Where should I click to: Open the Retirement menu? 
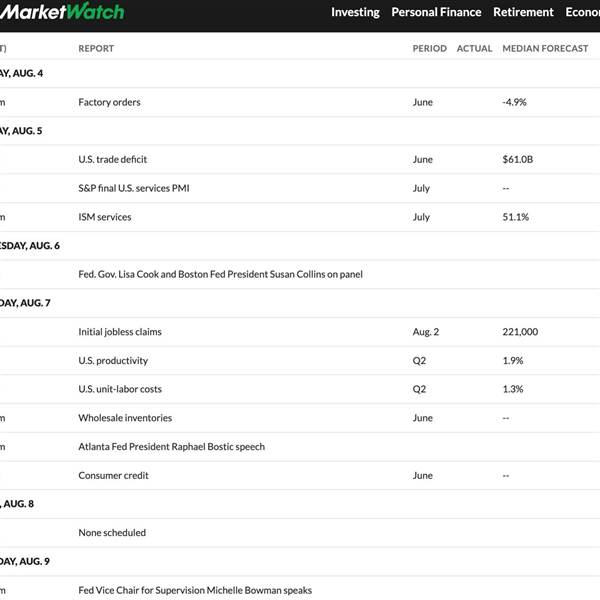coord(523,12)
